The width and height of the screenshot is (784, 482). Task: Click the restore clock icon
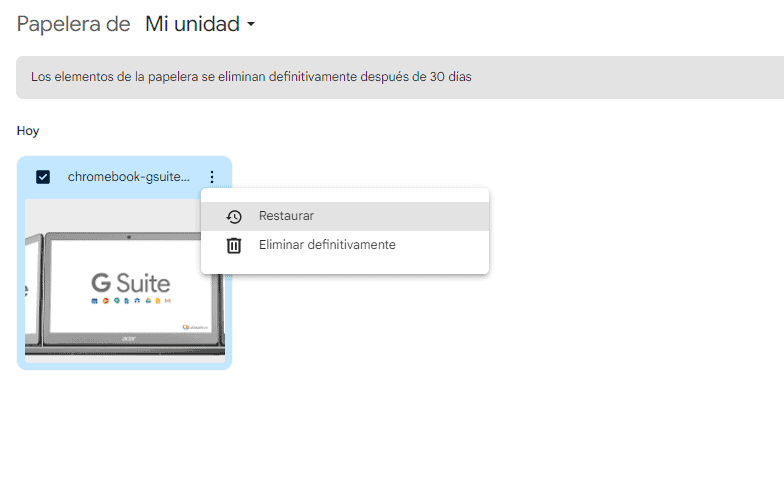point(234,216)
